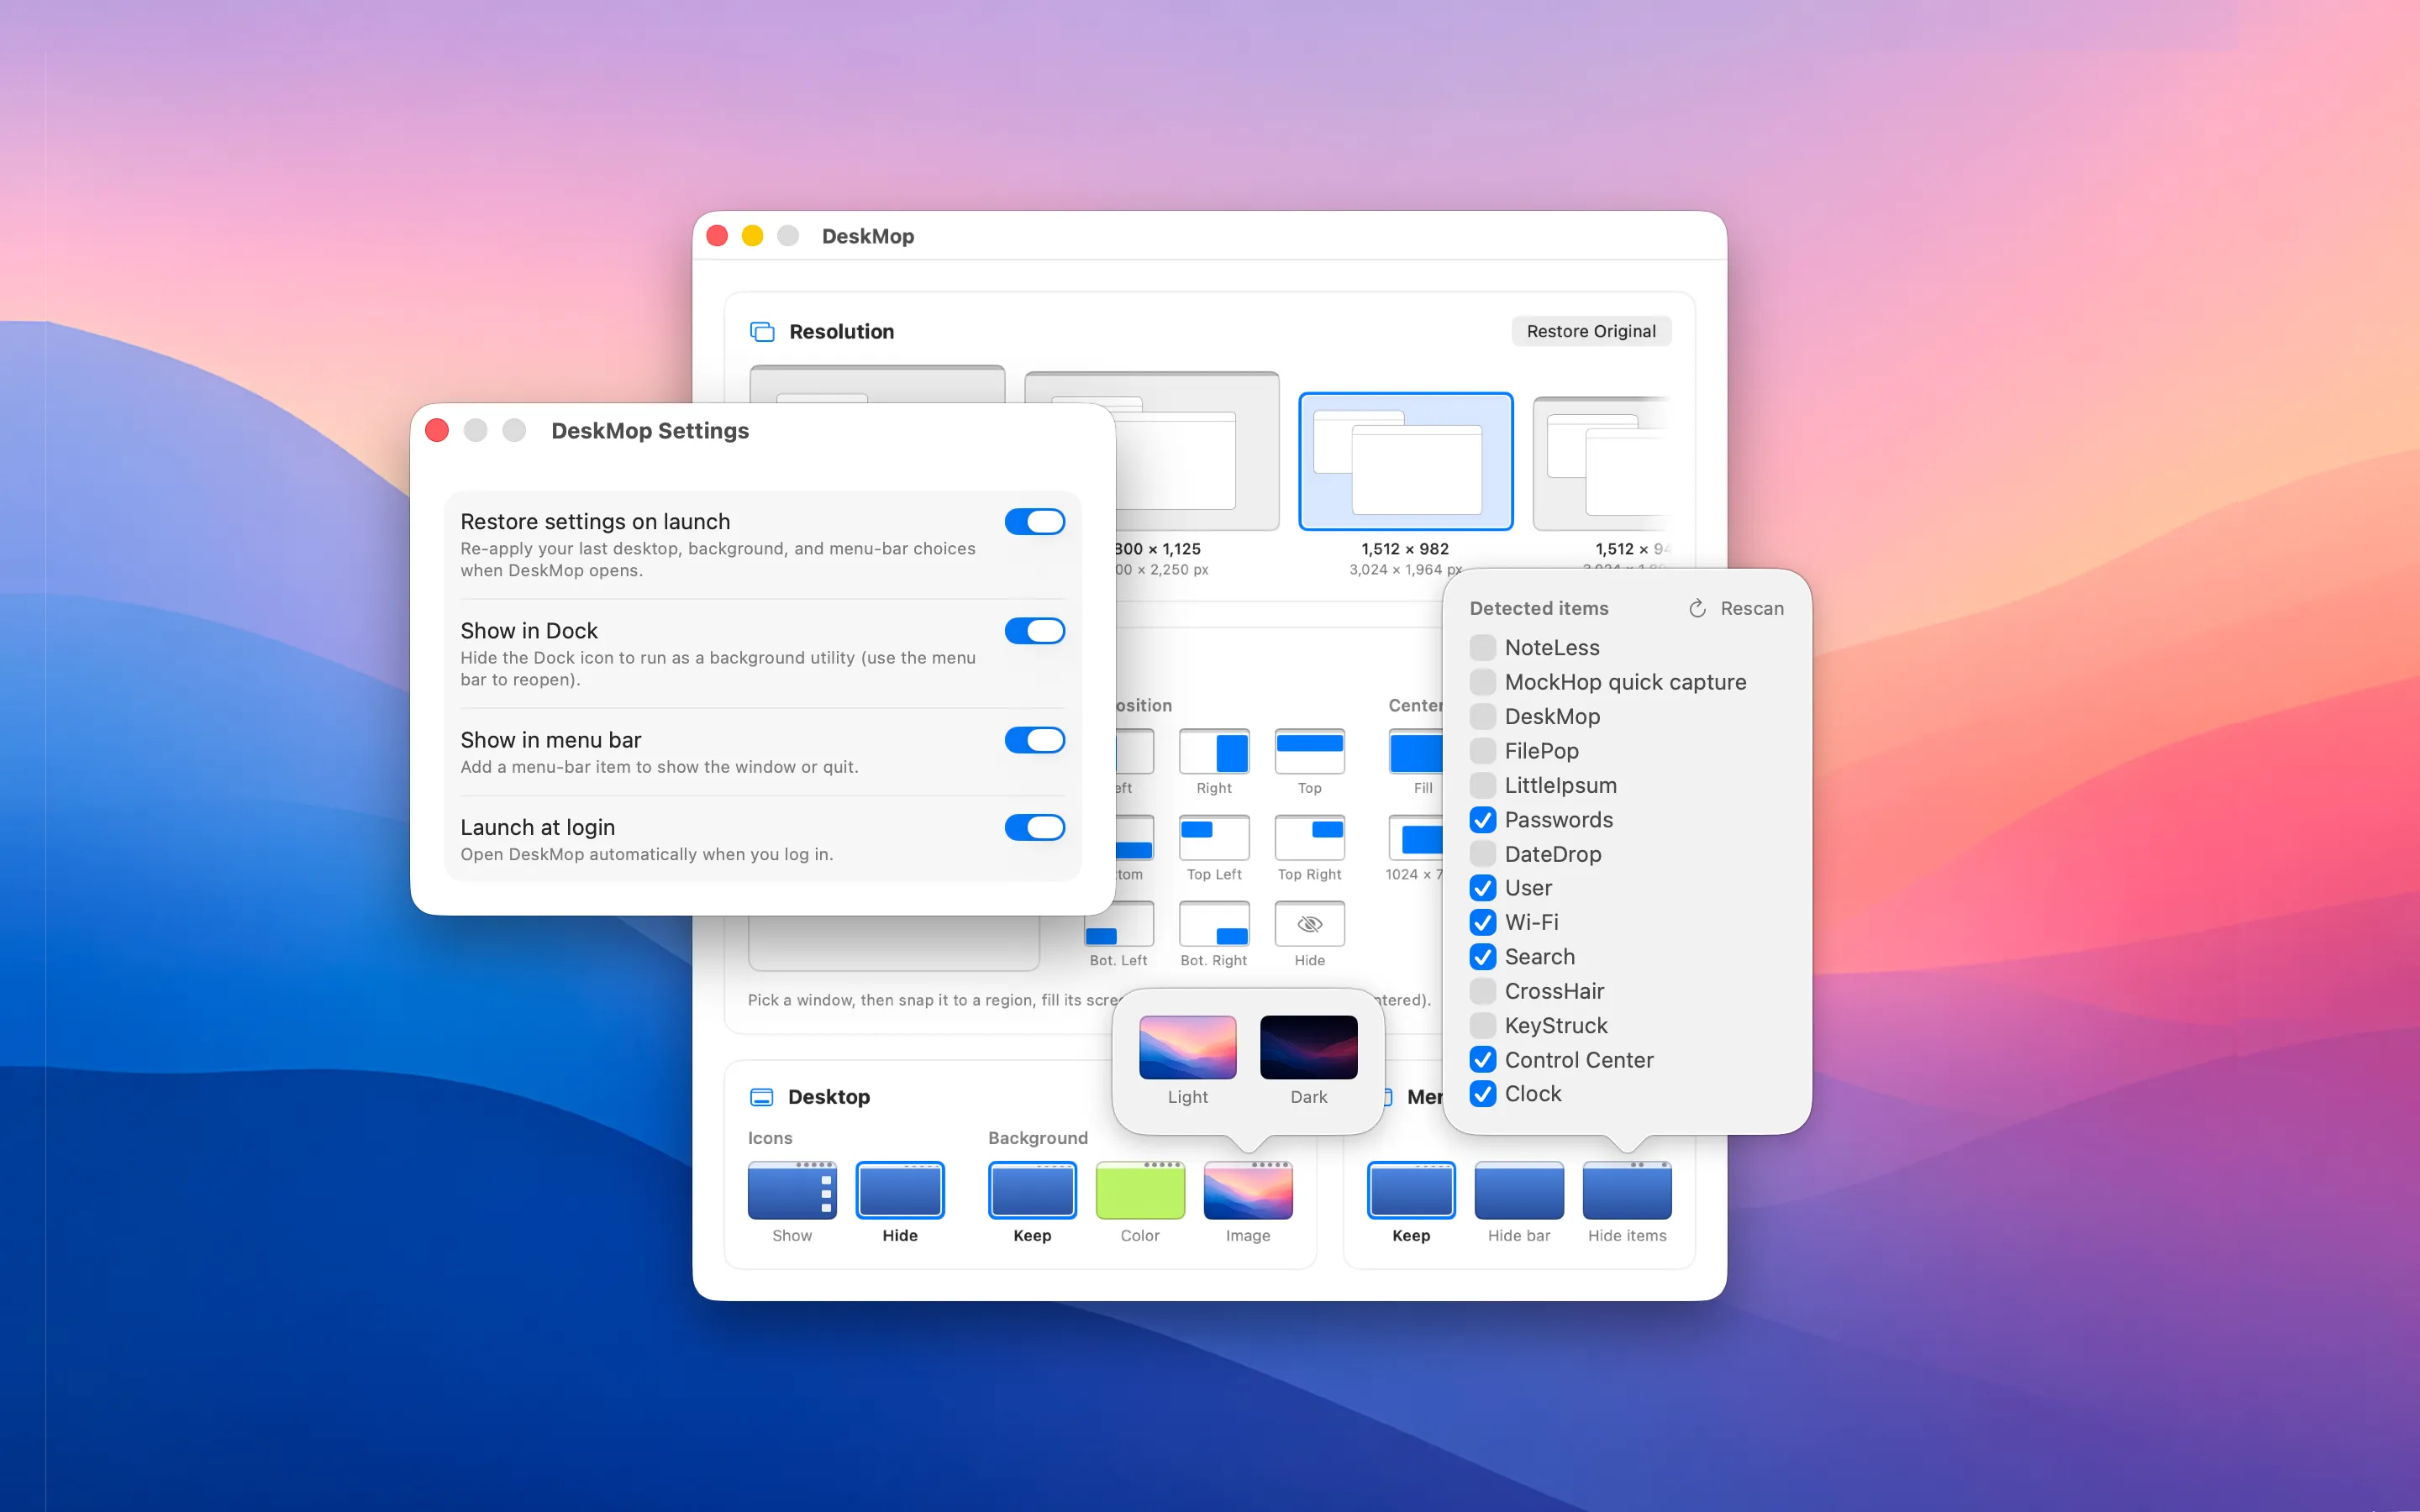Select the partly hidden 1,512 × 9… thumbnail

pos(1602,463)
